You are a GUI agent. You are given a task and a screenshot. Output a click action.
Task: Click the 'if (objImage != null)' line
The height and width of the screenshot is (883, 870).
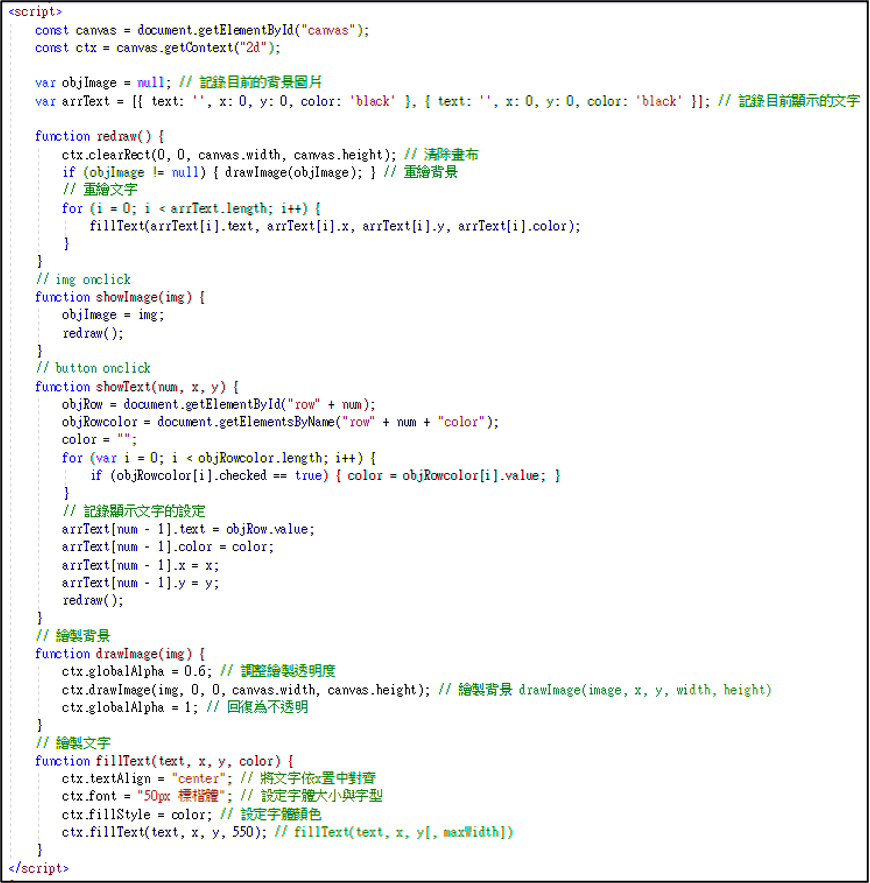pyautogui.click(x=260, y=172)
